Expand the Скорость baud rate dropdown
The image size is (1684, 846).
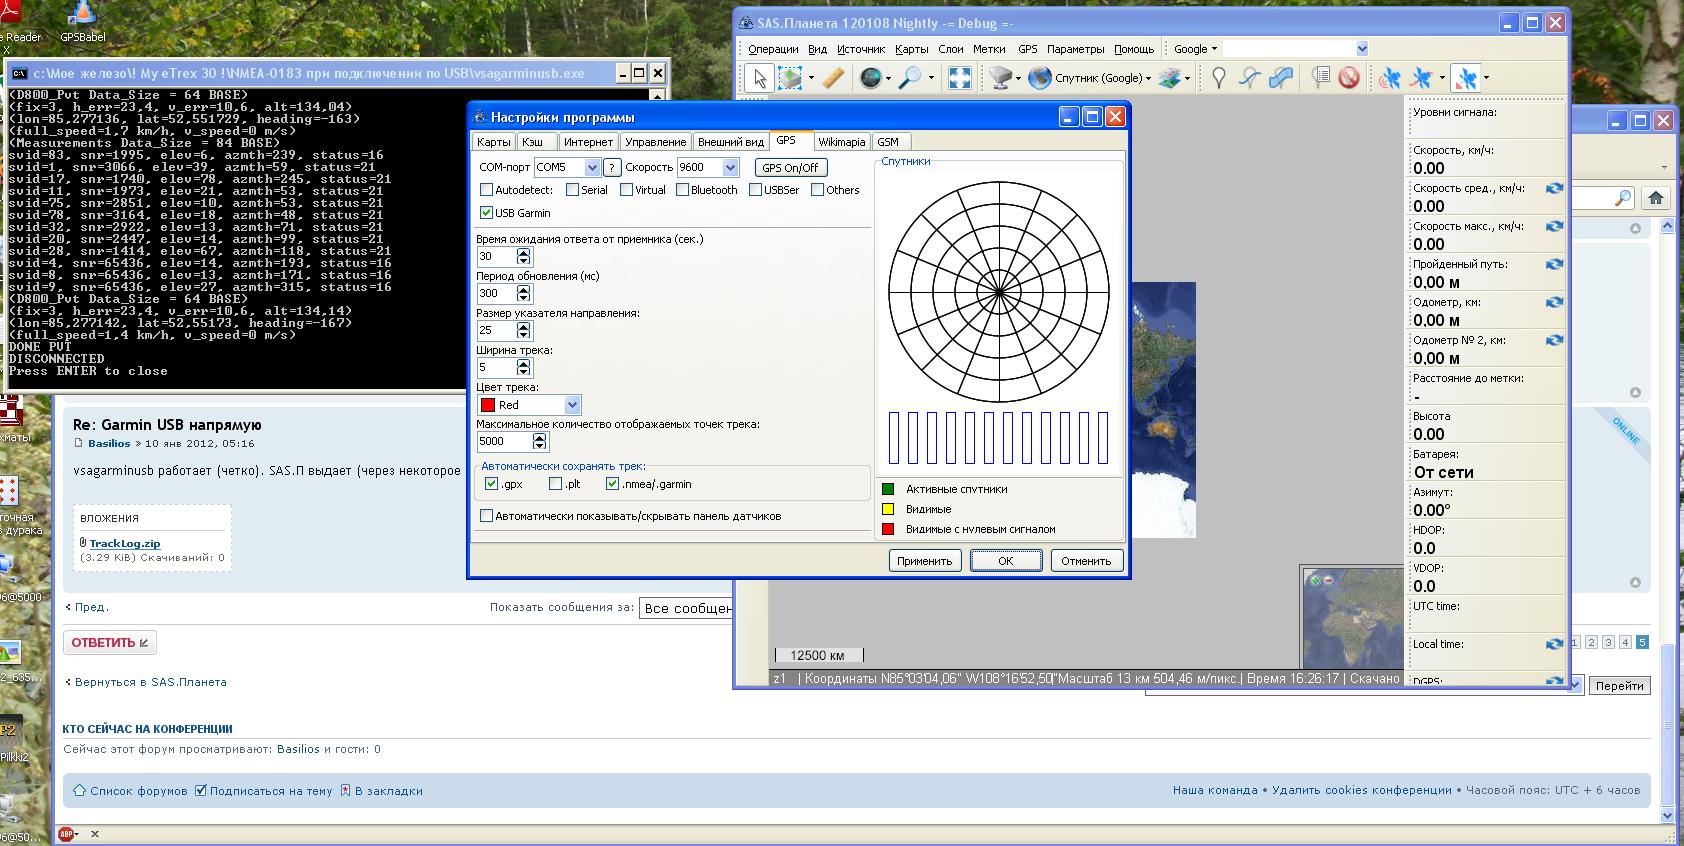pyautogui.click(x=730, y=168)
